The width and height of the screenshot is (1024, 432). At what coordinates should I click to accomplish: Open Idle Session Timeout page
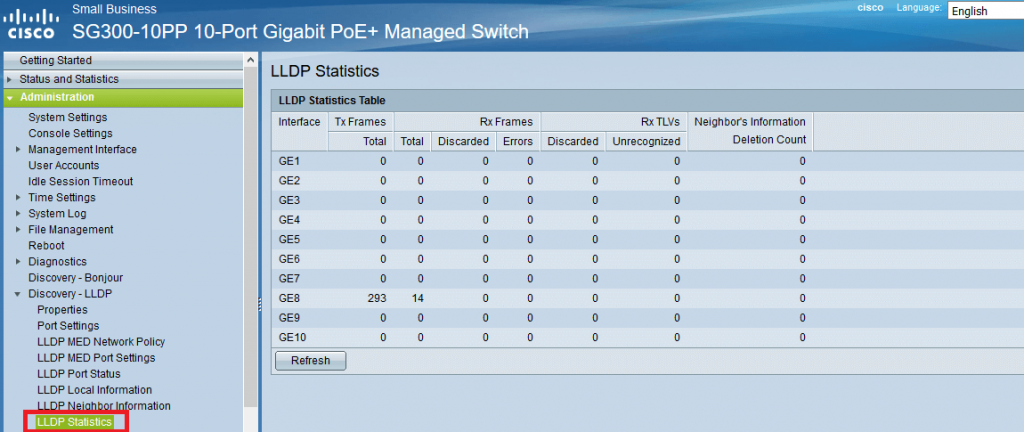click(x=80, y=181)
